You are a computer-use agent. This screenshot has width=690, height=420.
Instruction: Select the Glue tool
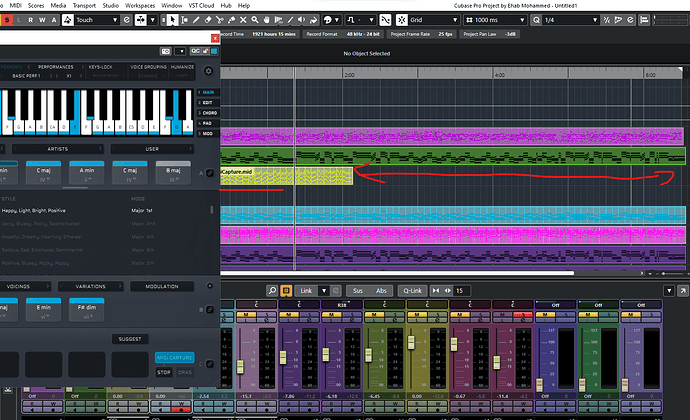231,20
